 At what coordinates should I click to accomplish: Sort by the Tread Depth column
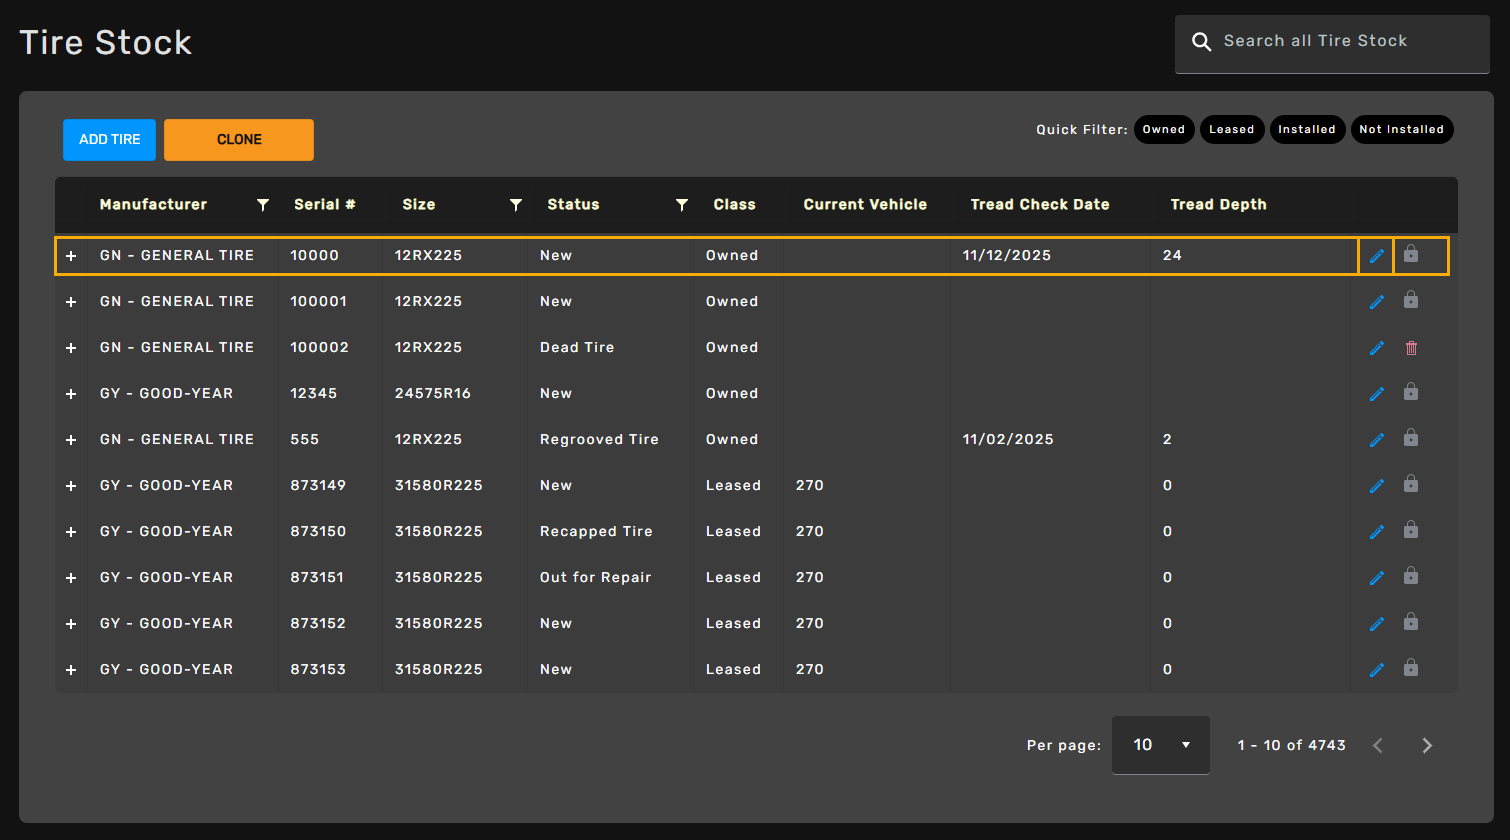click(x=1218, y=205)
